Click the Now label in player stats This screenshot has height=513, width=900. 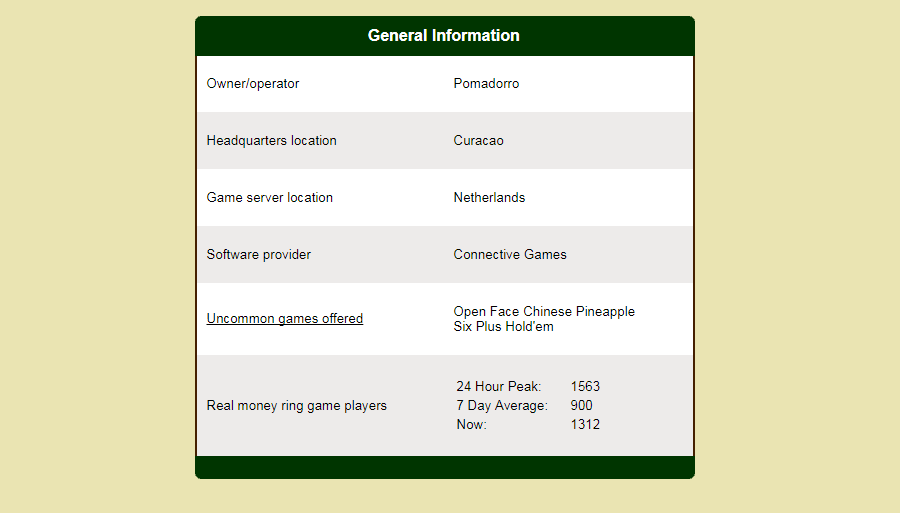click(471, 425)
